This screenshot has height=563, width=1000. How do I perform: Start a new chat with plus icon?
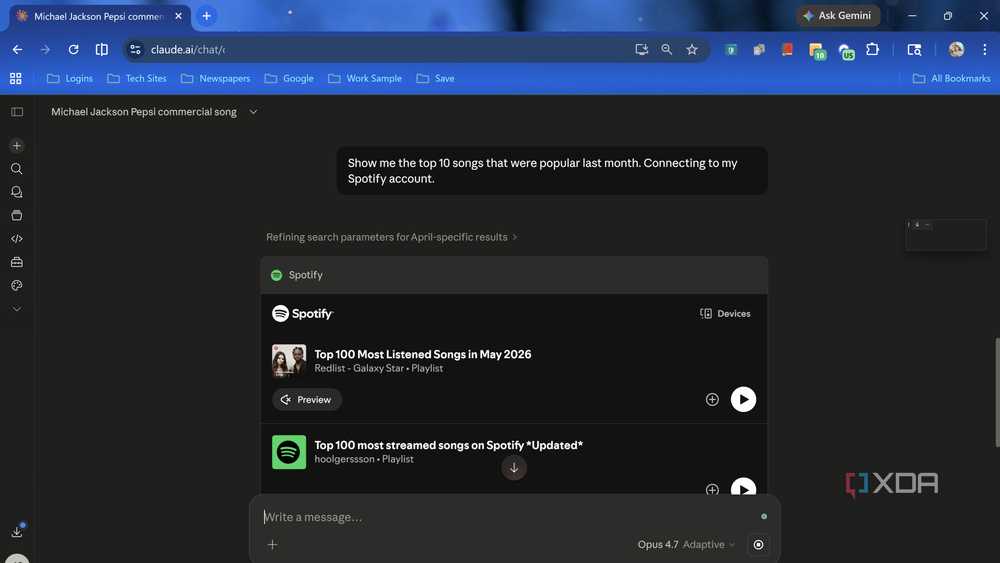[17, 145]
